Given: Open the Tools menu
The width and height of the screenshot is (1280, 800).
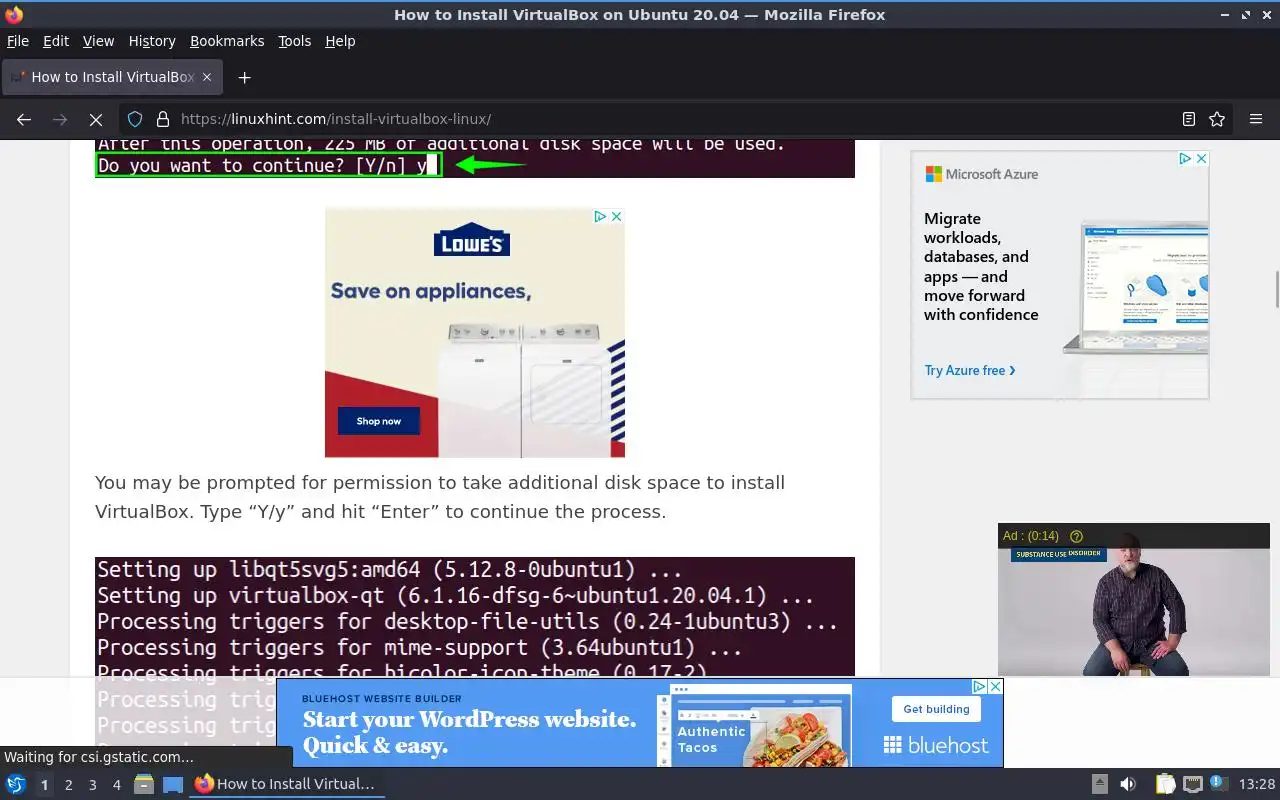Looking at the screenshot, I should coord(295,41).
